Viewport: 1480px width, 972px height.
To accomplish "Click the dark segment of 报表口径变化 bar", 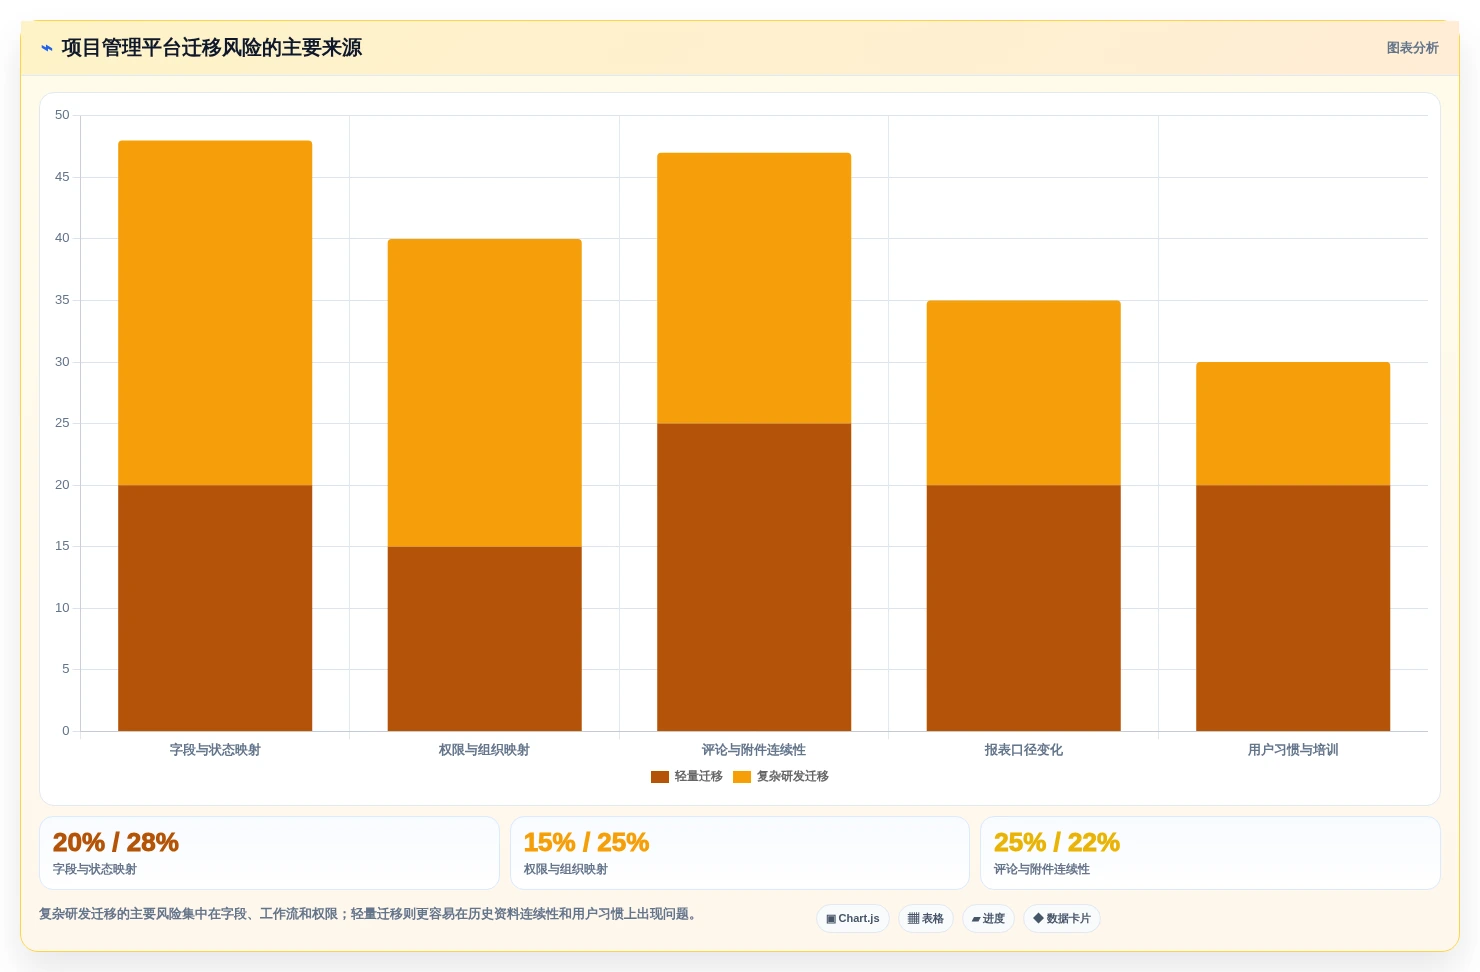I will point(1024,608).
